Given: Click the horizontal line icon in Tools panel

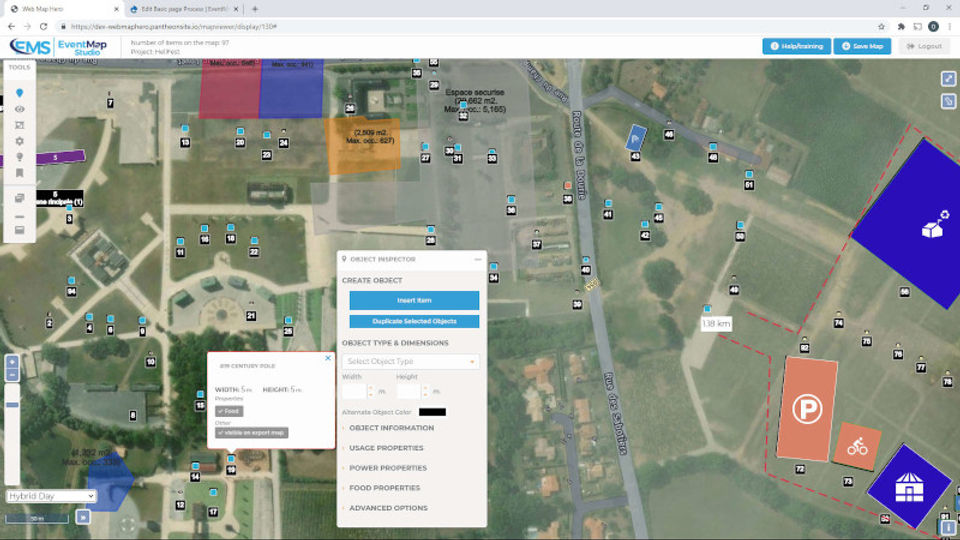Looking at the screenshot, I should (x=20, y=217).
